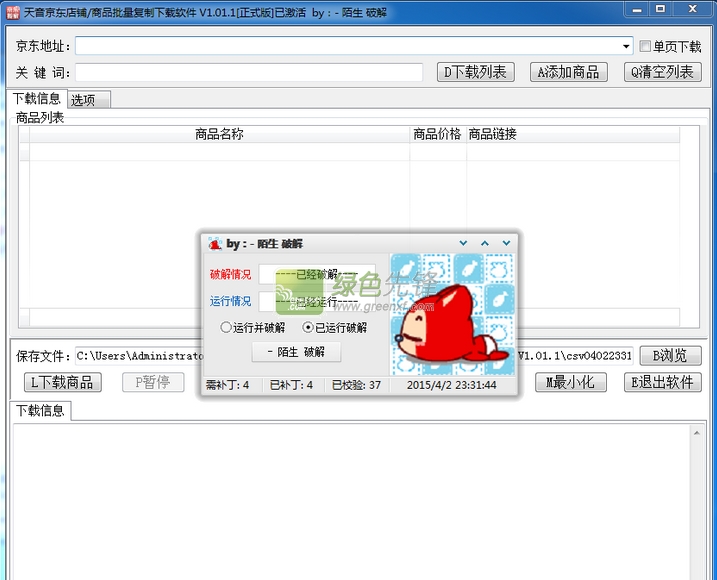Click the L下载商品 button
Screen dimensions: 717x580
click(x=63, y=382)
